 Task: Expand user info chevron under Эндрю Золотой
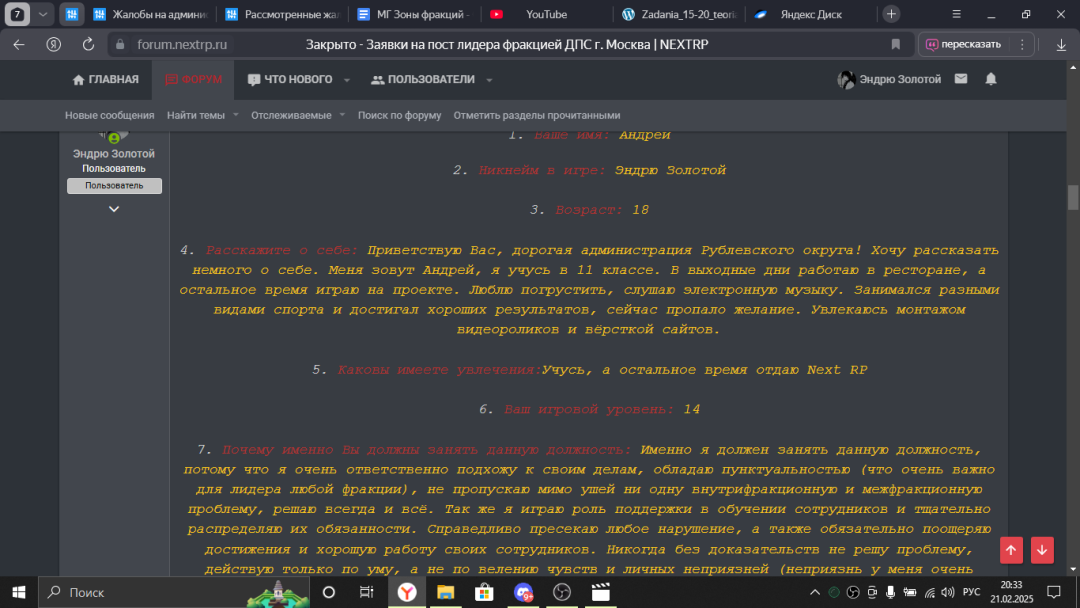(114, 209)
